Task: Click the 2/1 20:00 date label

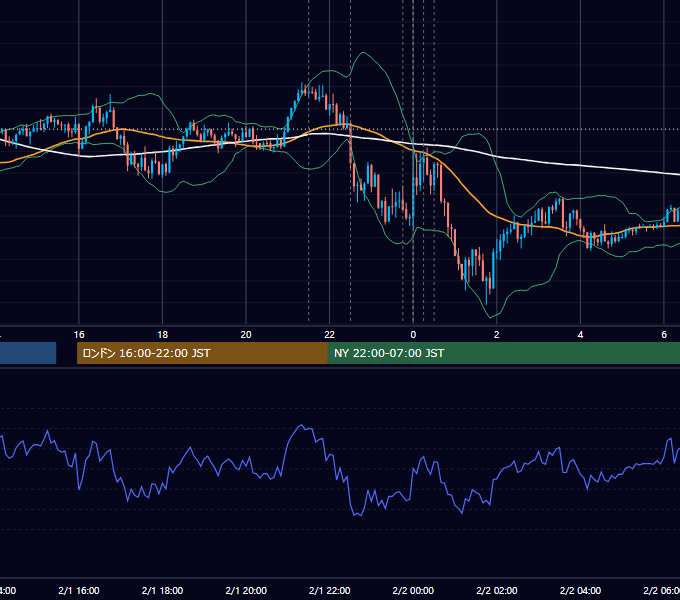Action: pyautogui.click(x=246, y=591)
